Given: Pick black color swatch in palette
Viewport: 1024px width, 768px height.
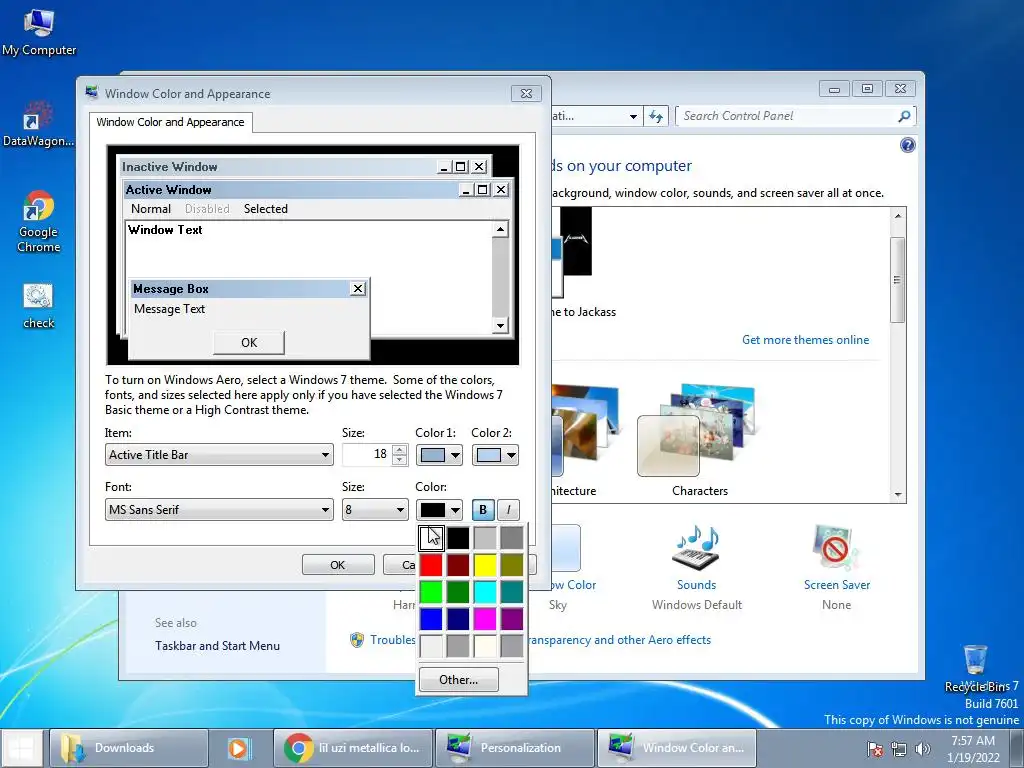Looking at the screenshot, I should [458, 538].
